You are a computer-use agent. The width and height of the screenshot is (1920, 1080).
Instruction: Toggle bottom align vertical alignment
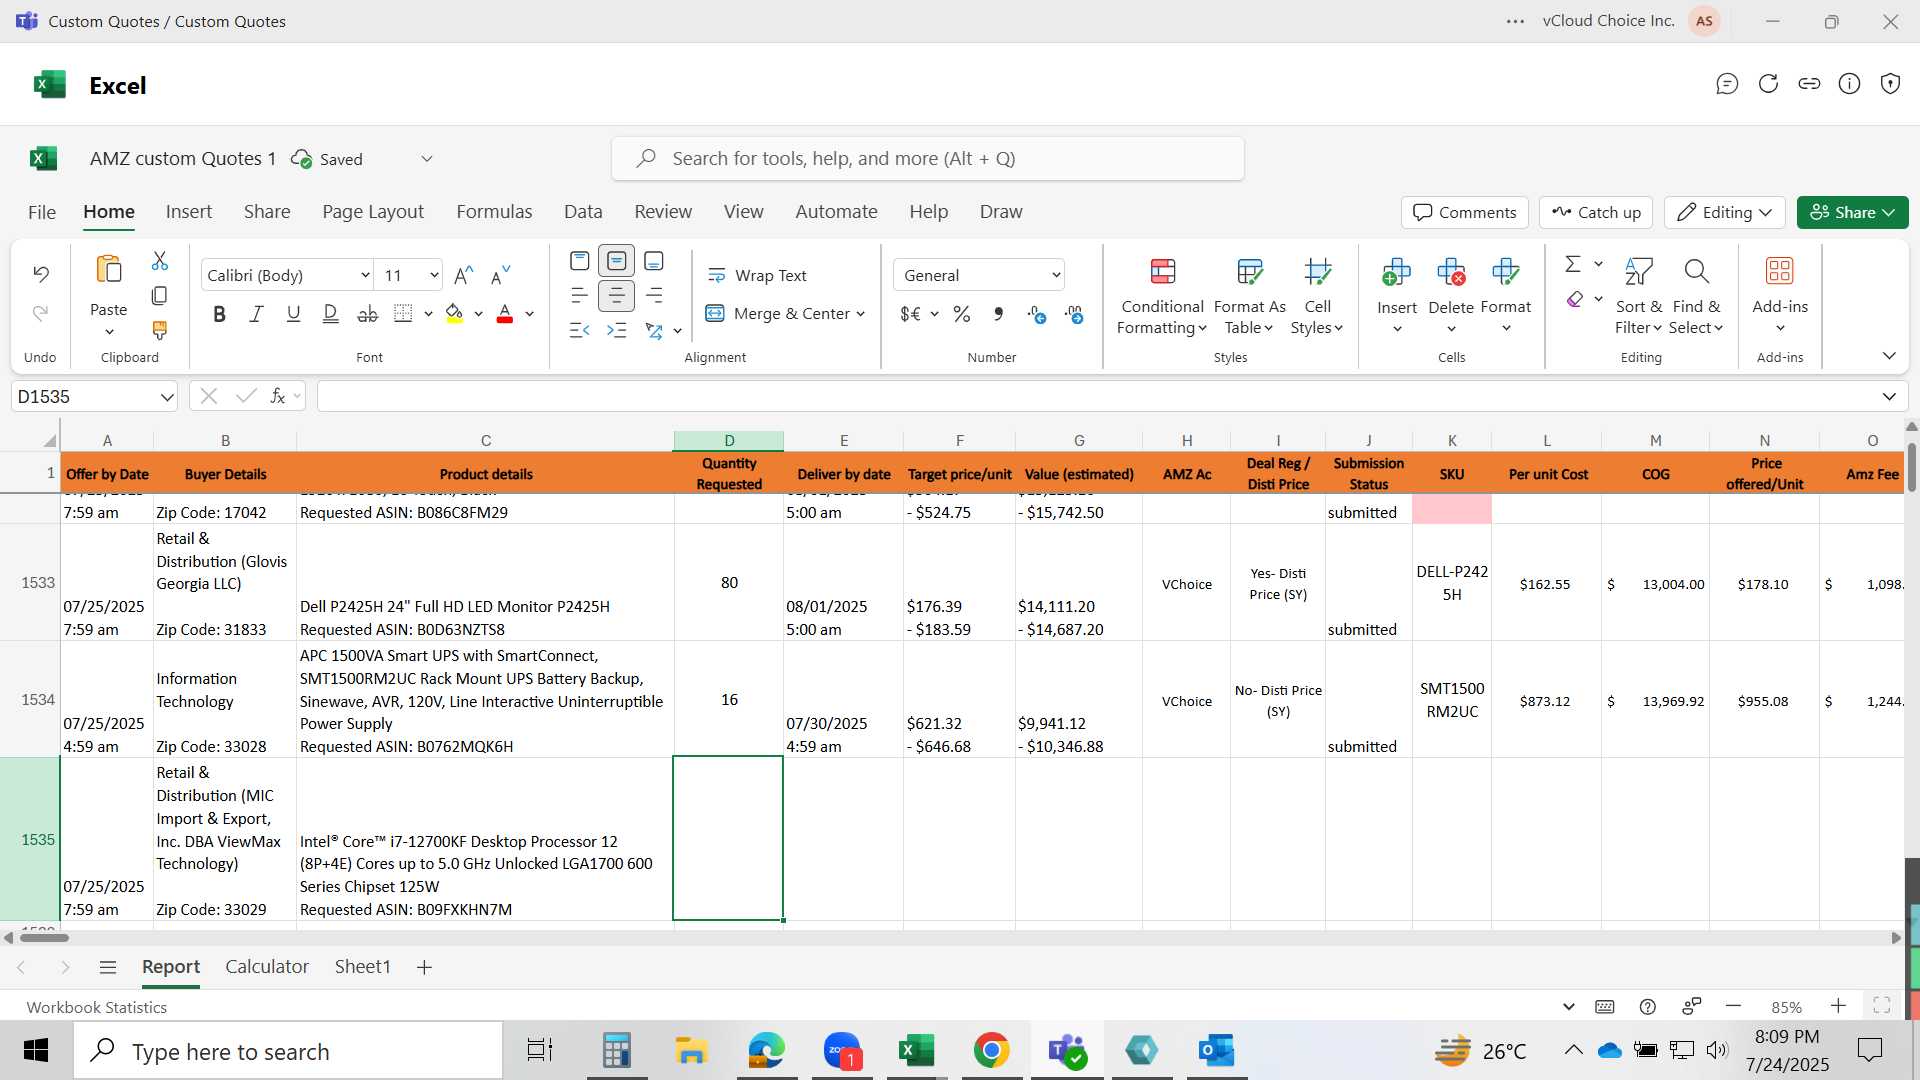[654, 261]
